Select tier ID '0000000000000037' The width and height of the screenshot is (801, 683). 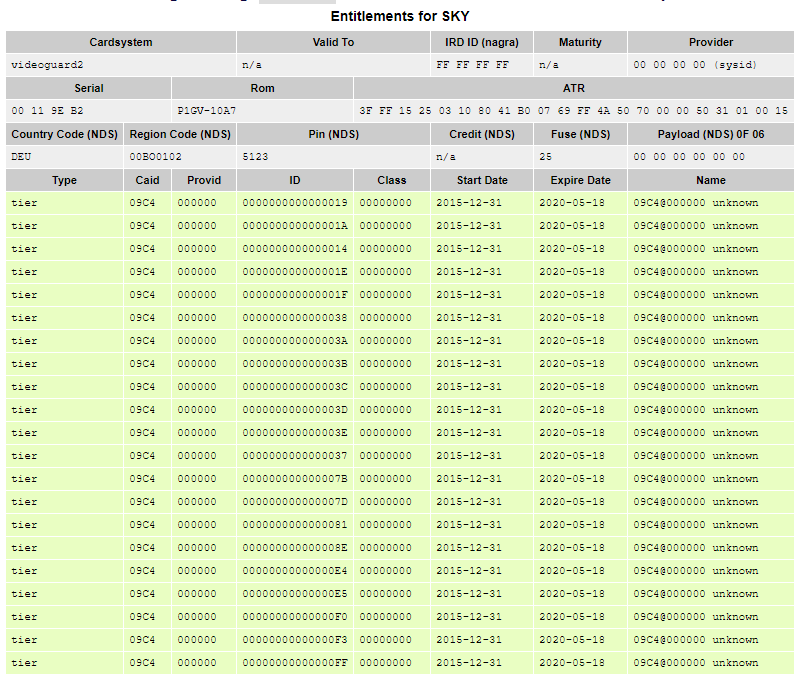coord(295,456)
